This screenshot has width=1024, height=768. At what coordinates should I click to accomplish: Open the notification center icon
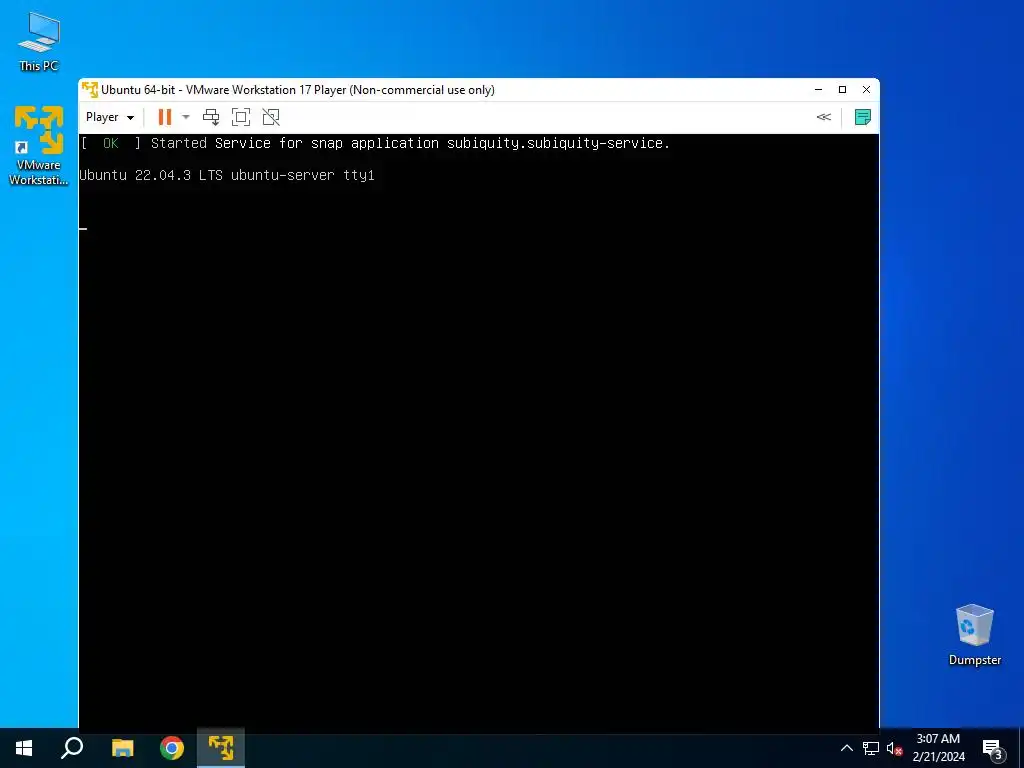[x=993, y=748]
